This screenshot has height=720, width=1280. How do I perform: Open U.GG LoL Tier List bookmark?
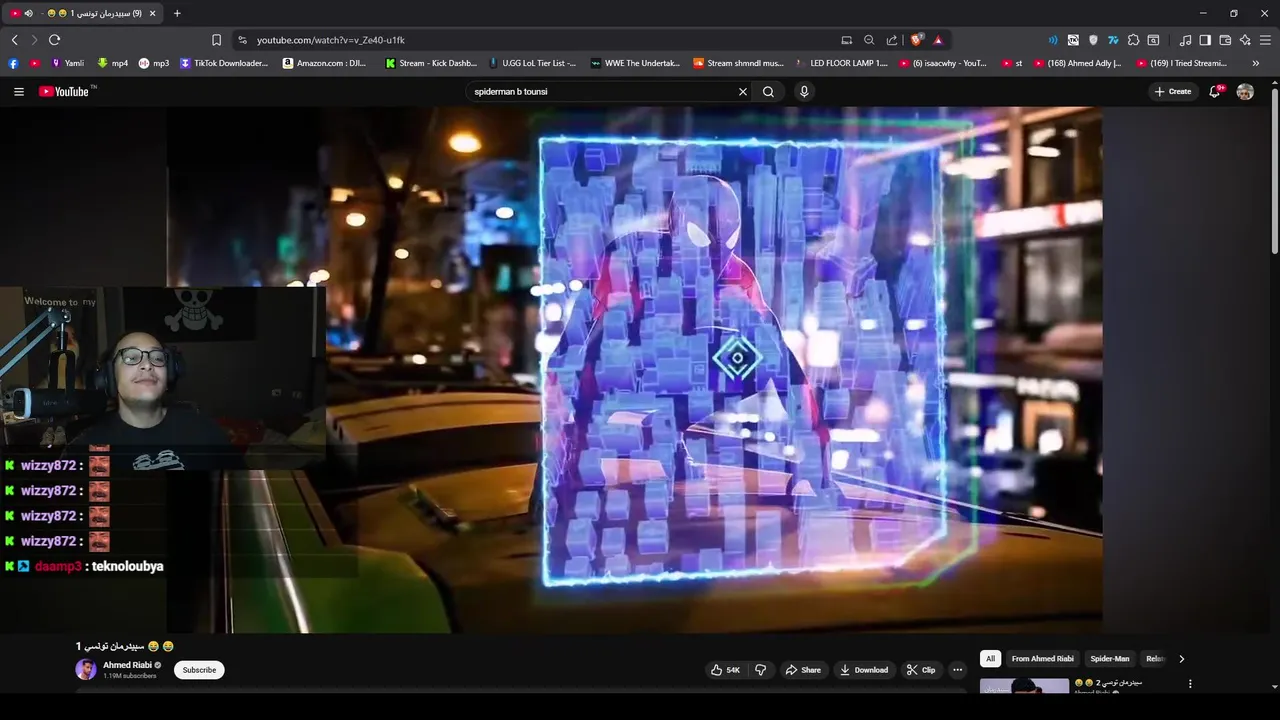pos(532,63)
